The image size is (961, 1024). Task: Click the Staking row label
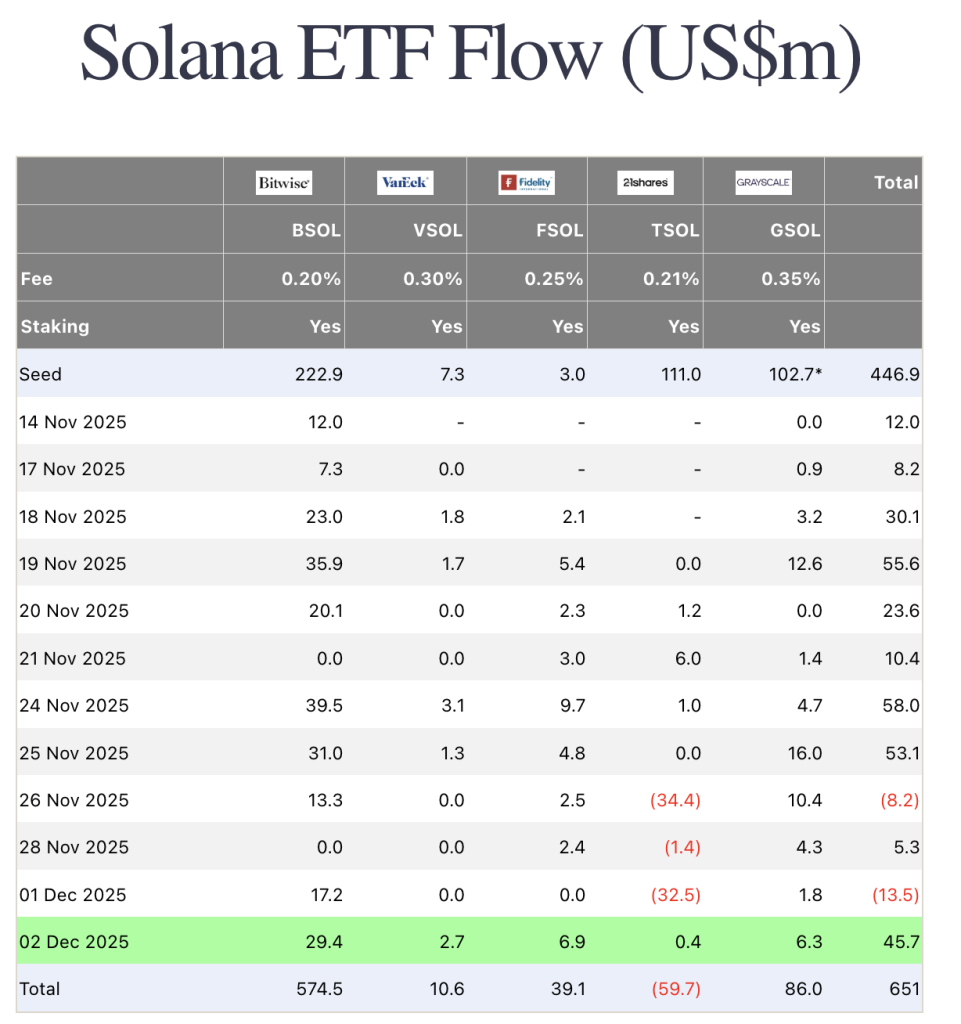[x=55, y=326]
